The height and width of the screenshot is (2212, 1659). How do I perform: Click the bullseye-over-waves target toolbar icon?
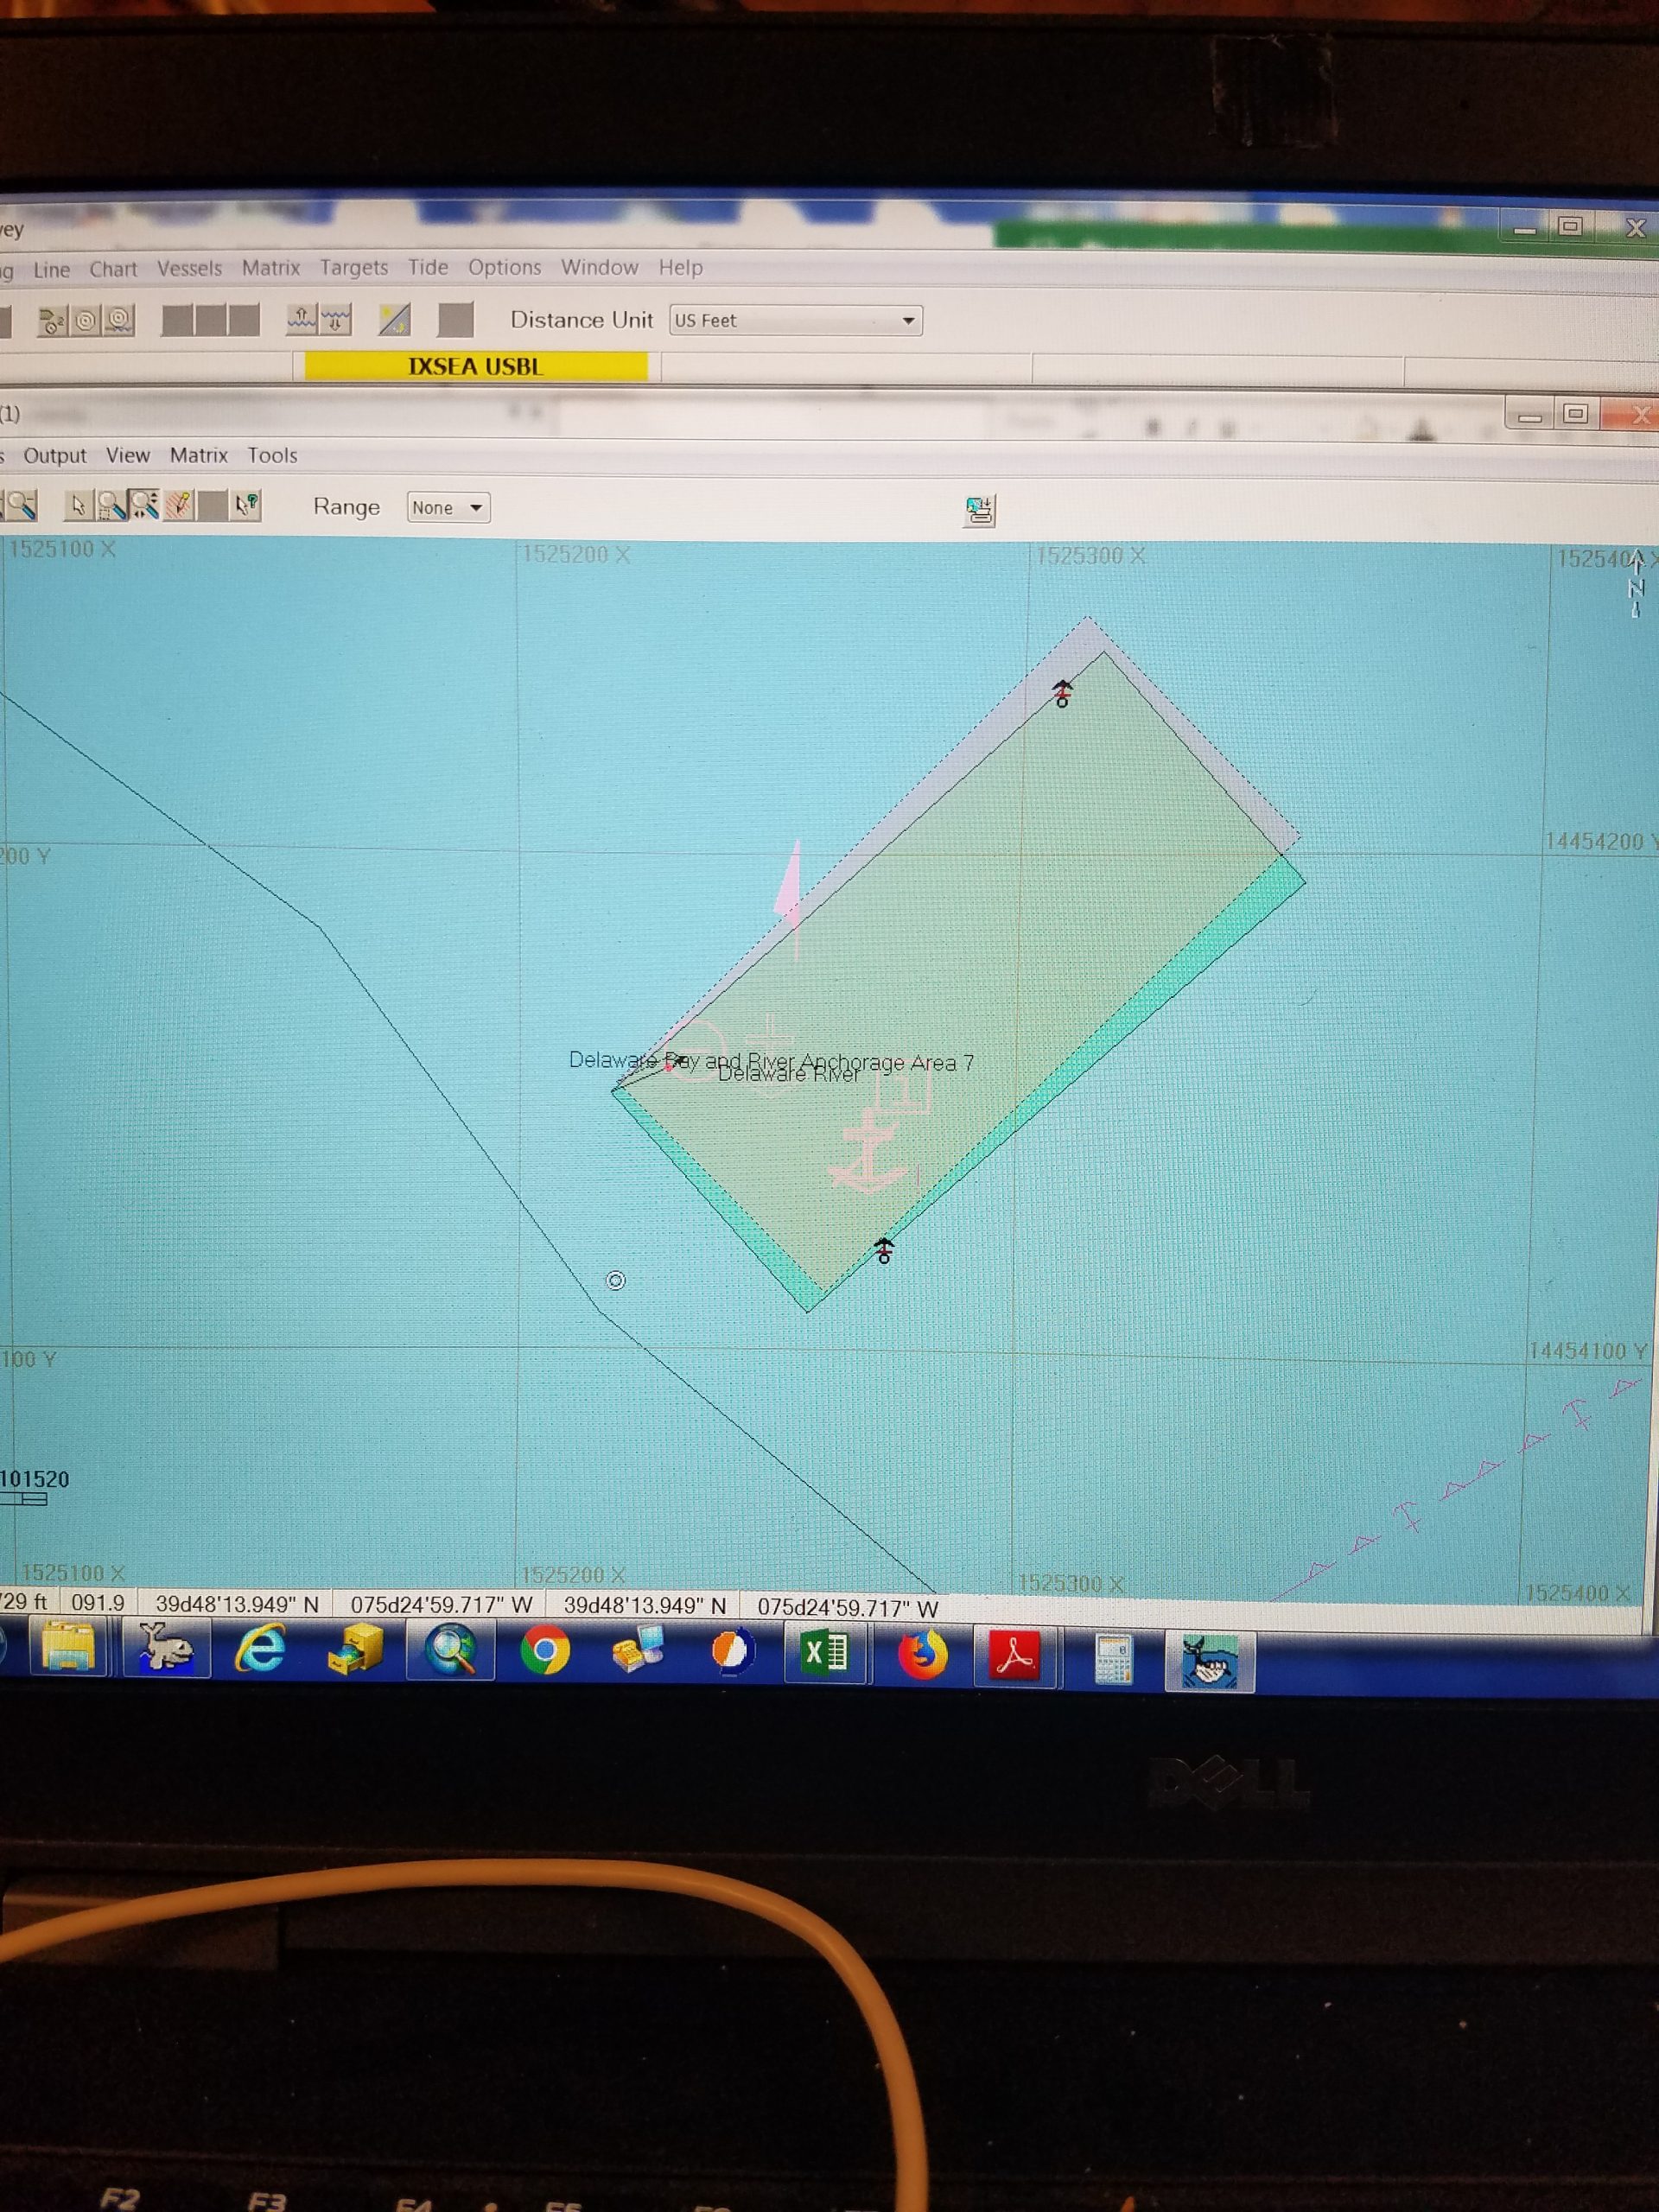pyautogui.click(x=119, y=321)
